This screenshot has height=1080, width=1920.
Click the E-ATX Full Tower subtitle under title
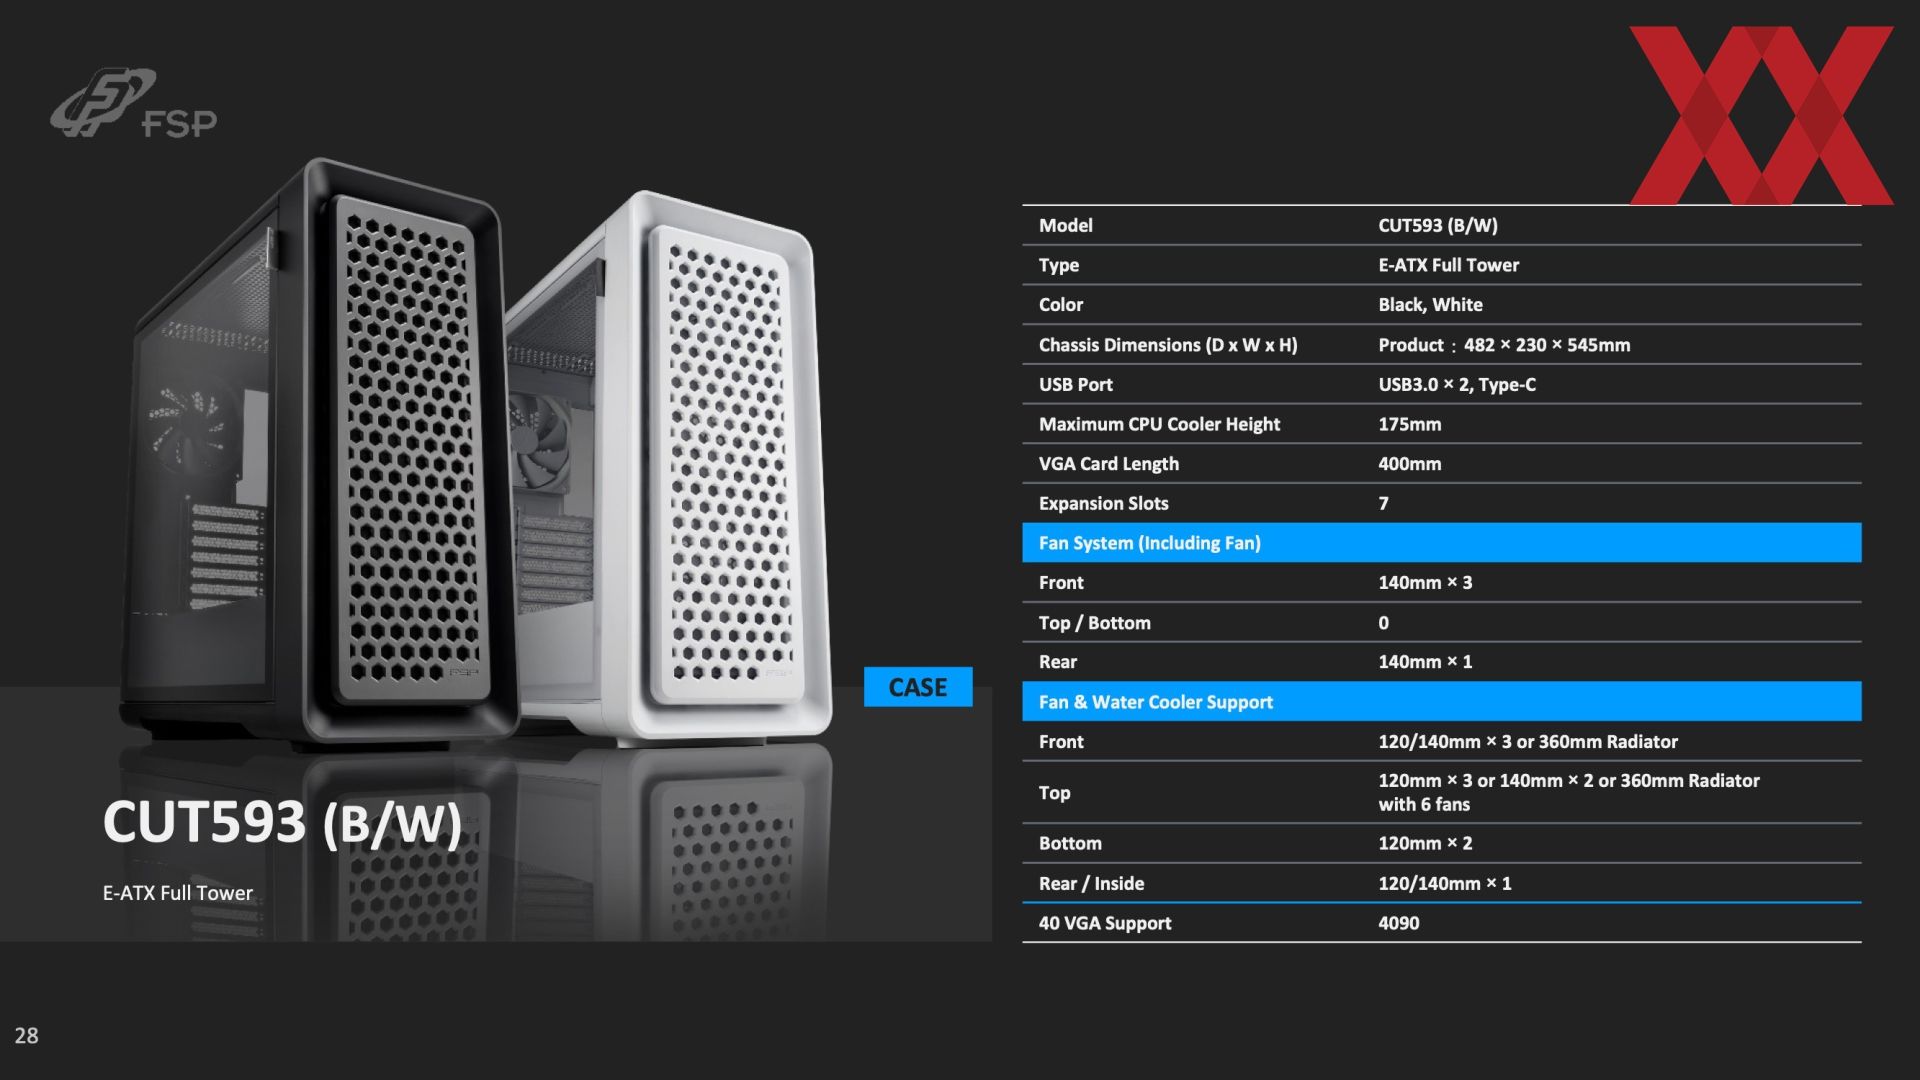tap(178, 893)
